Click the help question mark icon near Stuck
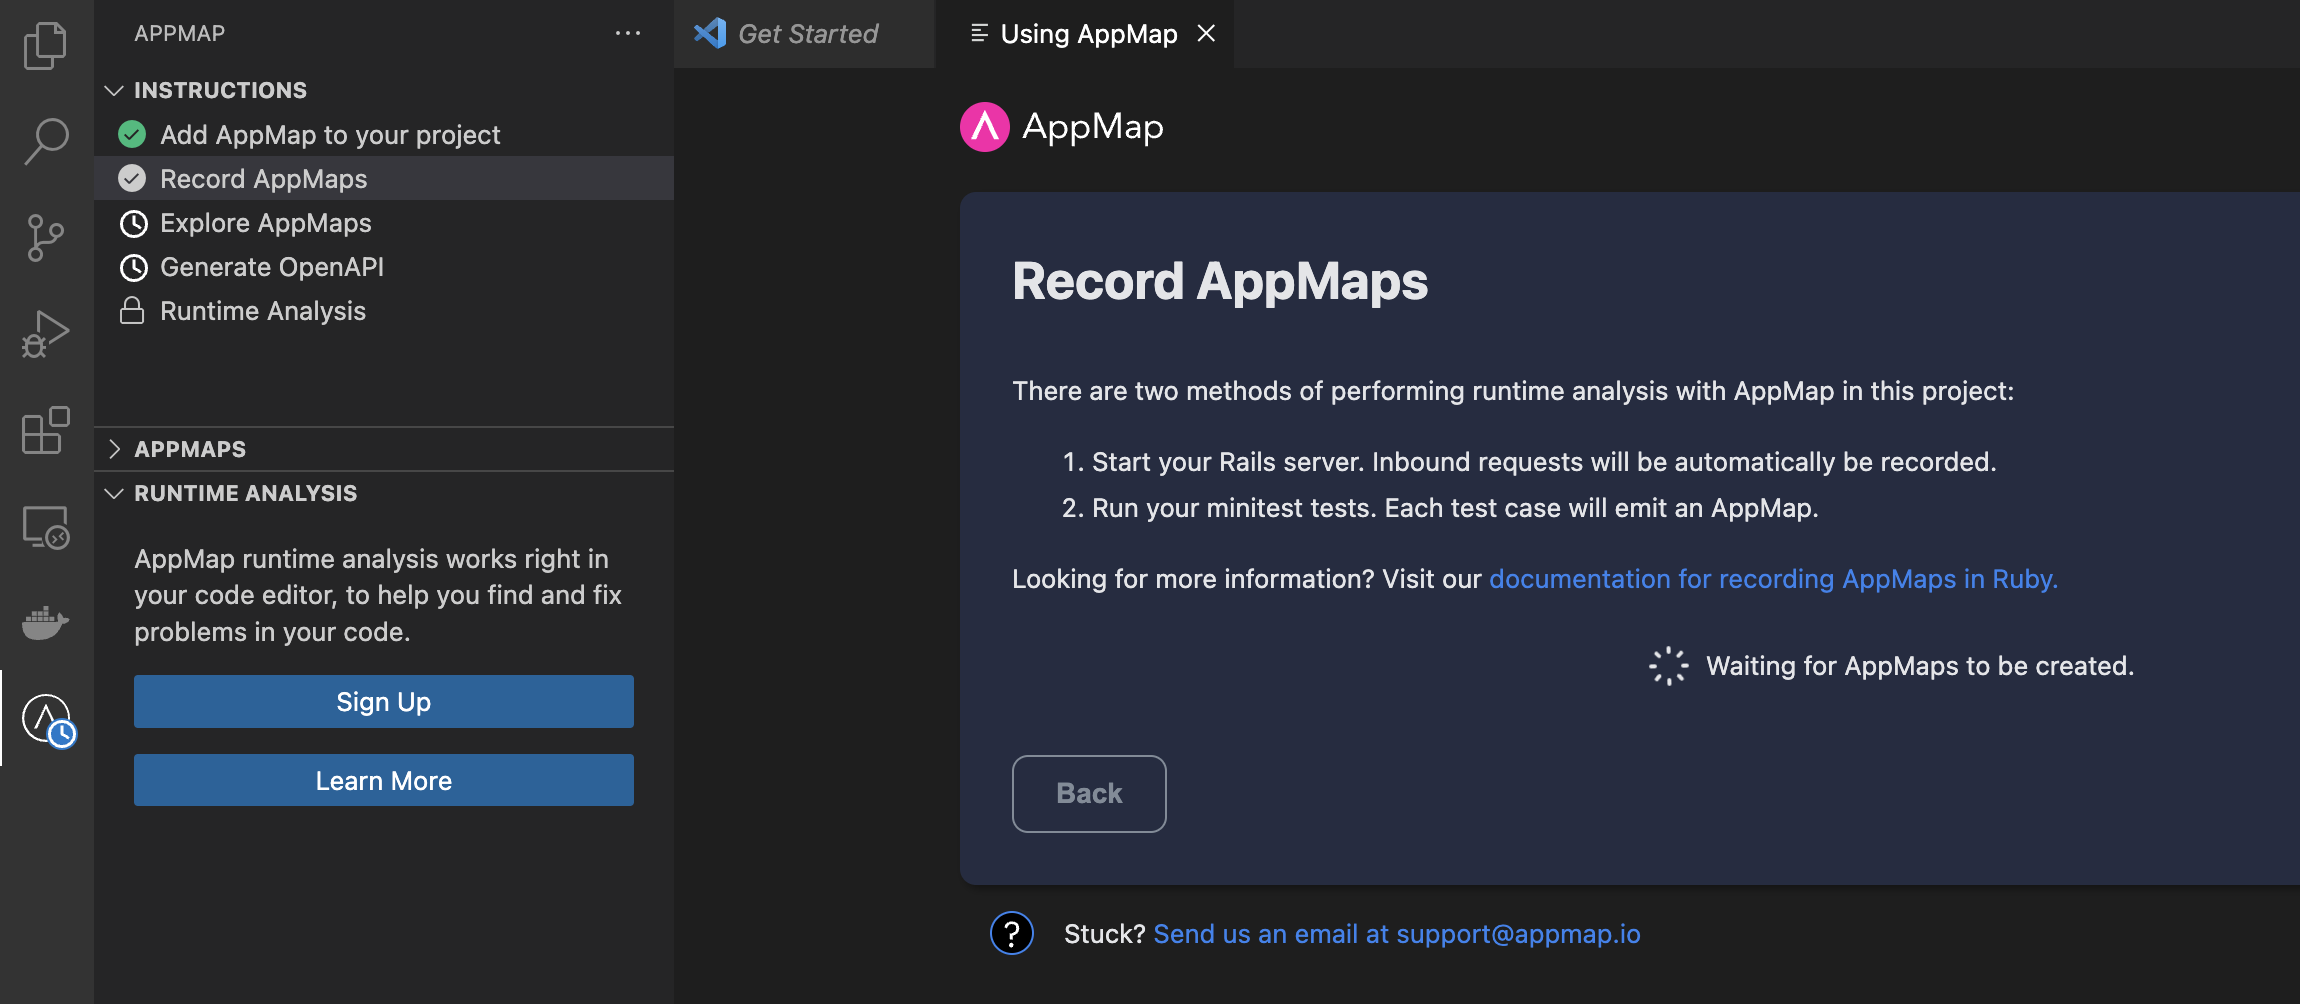 1011,933
